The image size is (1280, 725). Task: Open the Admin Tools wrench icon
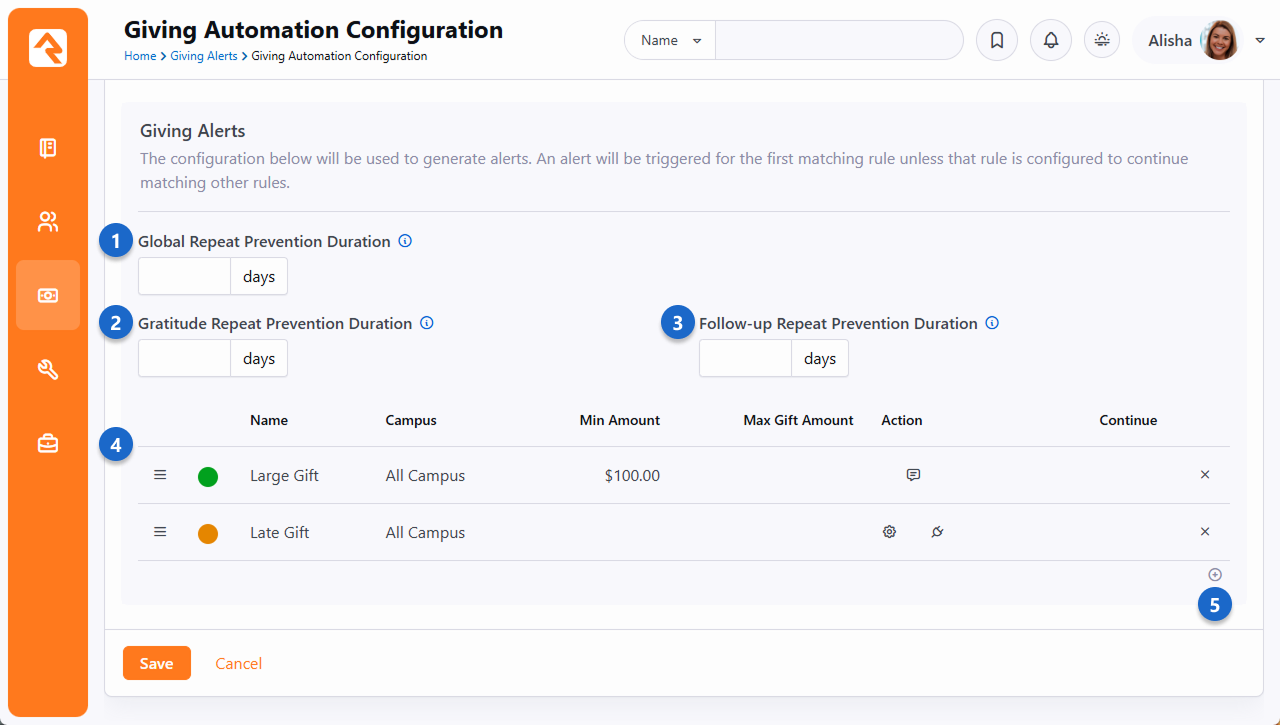pos(48,370)
